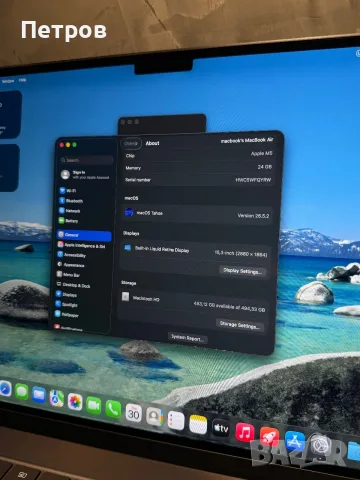Open Desktop & Dock settings
The width and height of the screenshot is (360, 480).
point(73,285)
